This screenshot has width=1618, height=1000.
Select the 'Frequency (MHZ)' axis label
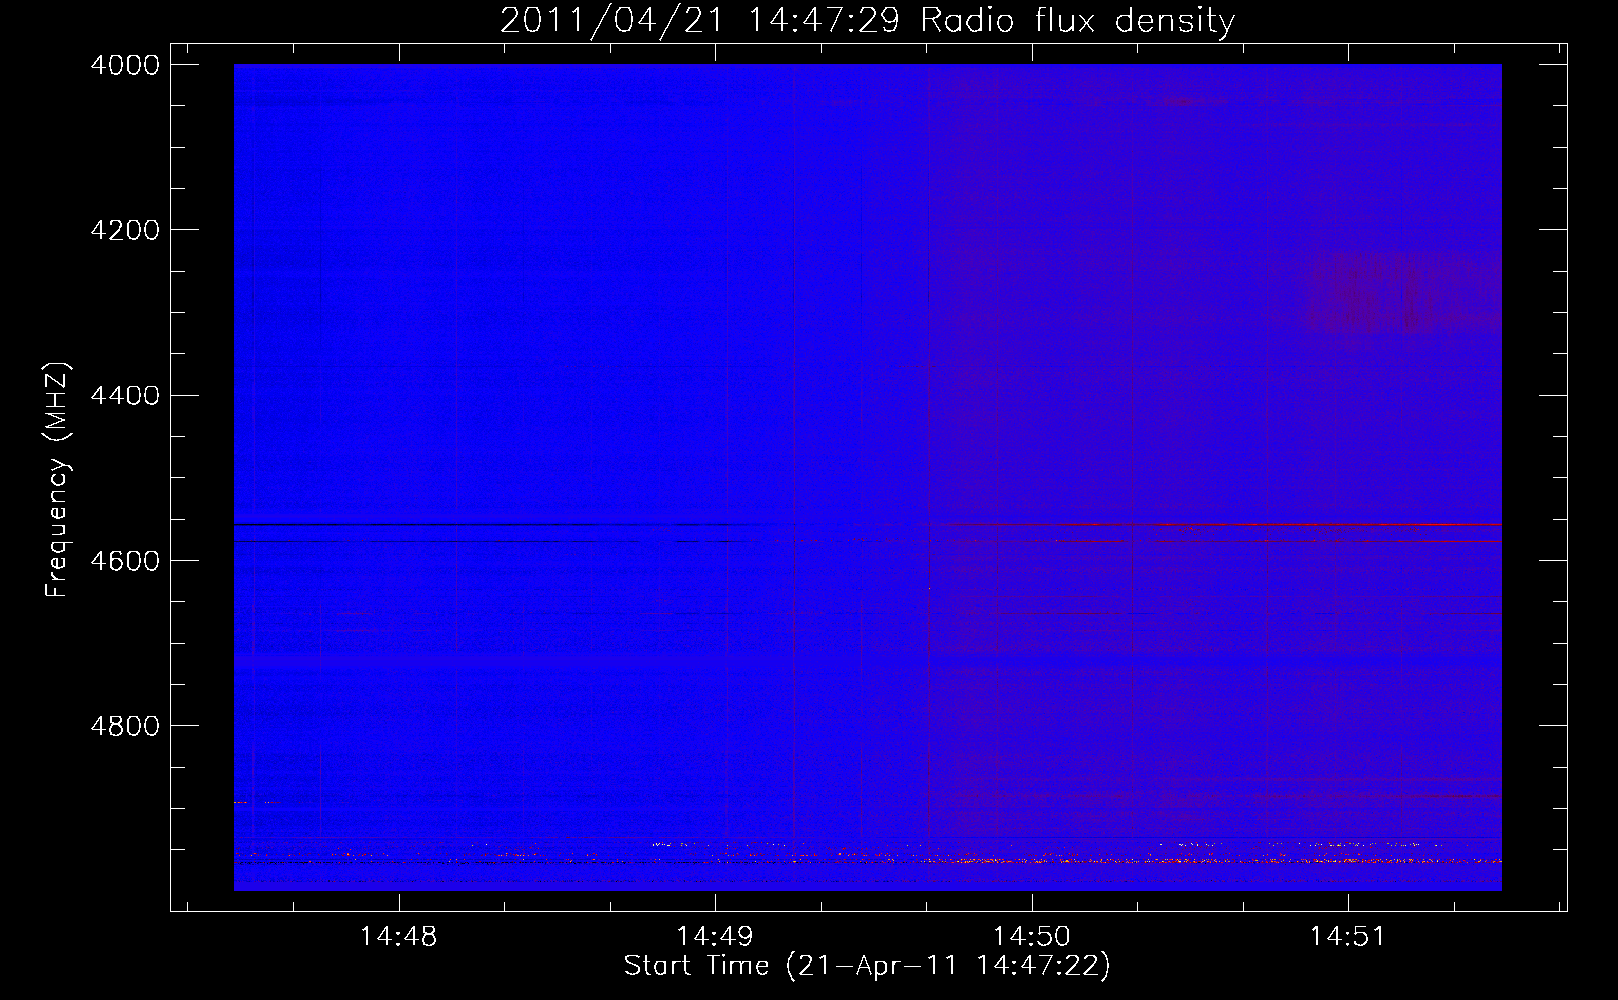pyautogui.click(x=57, y=479)
